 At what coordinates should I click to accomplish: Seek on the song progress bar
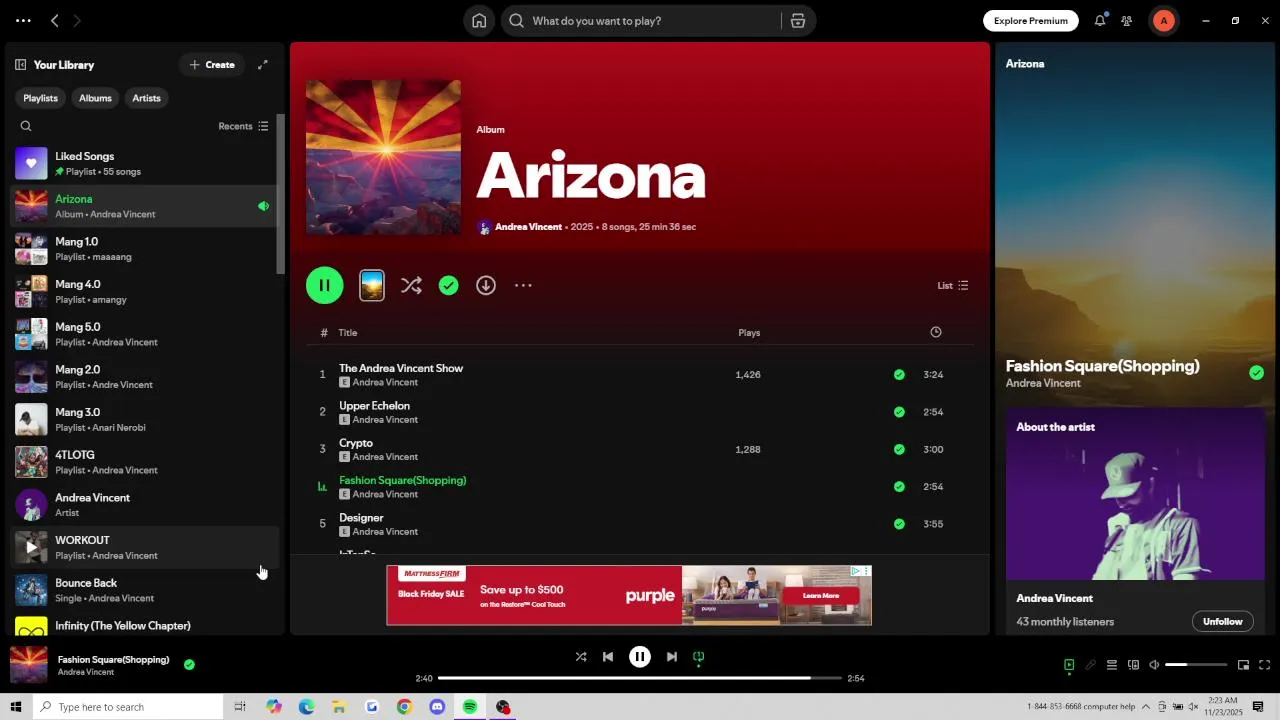640,678
